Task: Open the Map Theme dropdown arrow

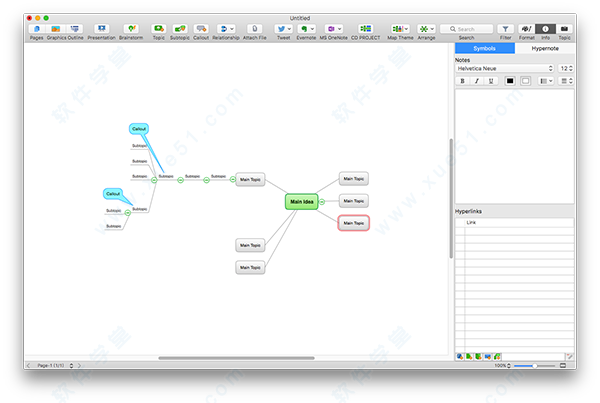Action: [406, 29]
